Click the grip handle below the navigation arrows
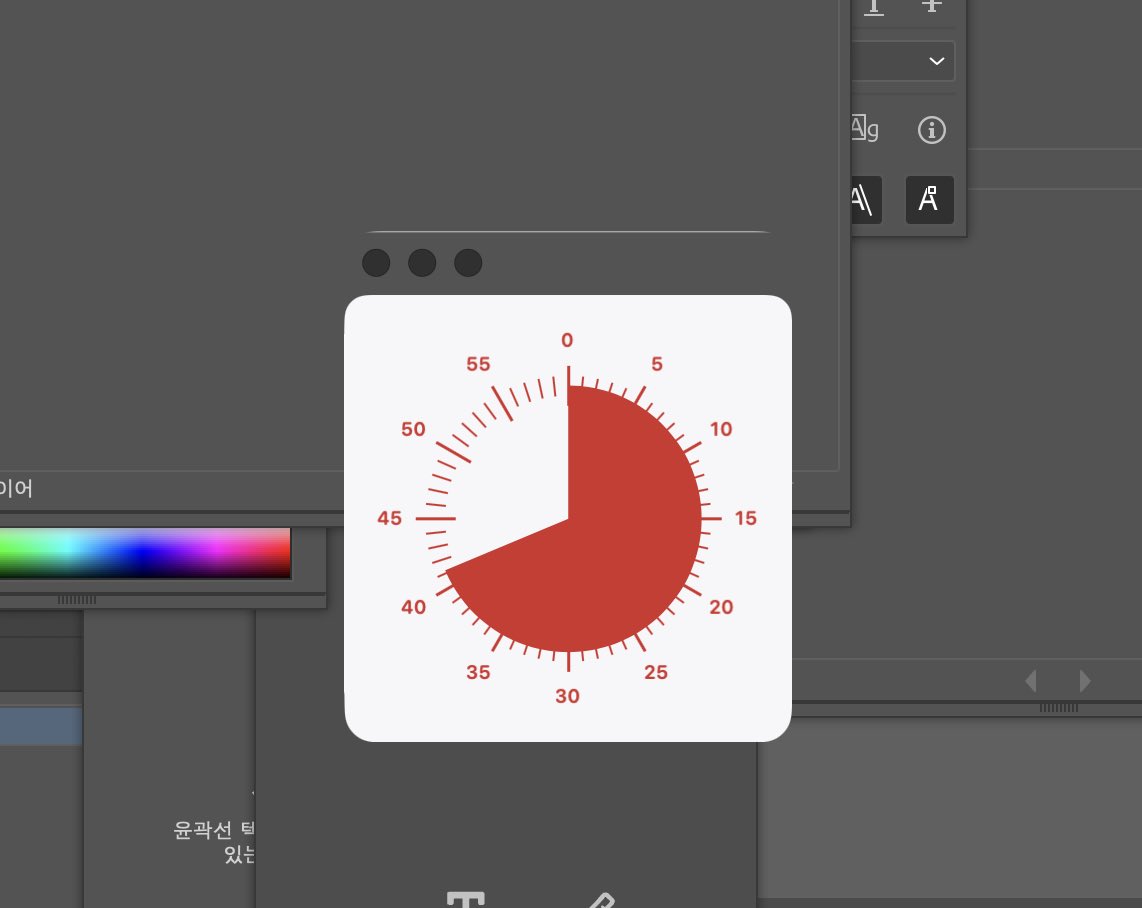 (x=1058, y=708)
